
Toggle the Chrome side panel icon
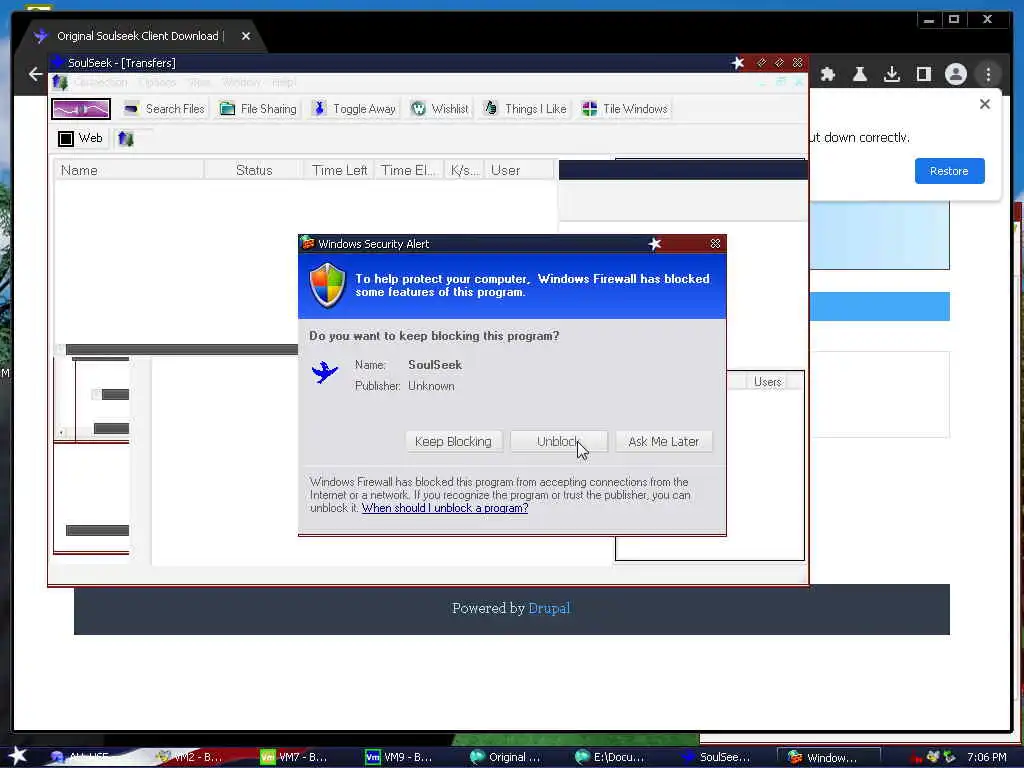pos(923,74)
